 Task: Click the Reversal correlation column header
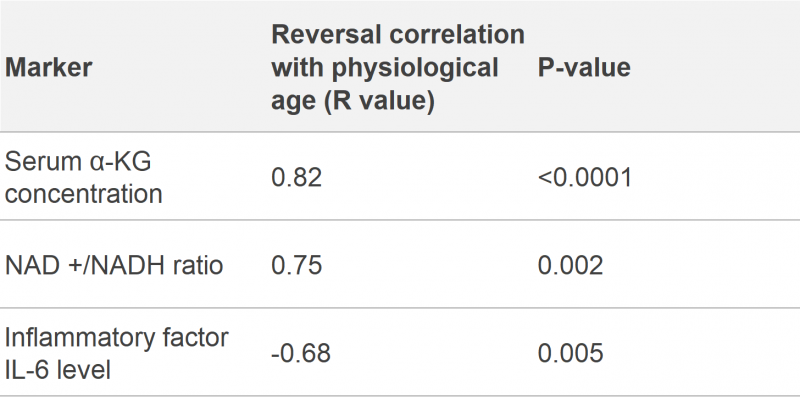pyautogui.click(x=398, y=67)
